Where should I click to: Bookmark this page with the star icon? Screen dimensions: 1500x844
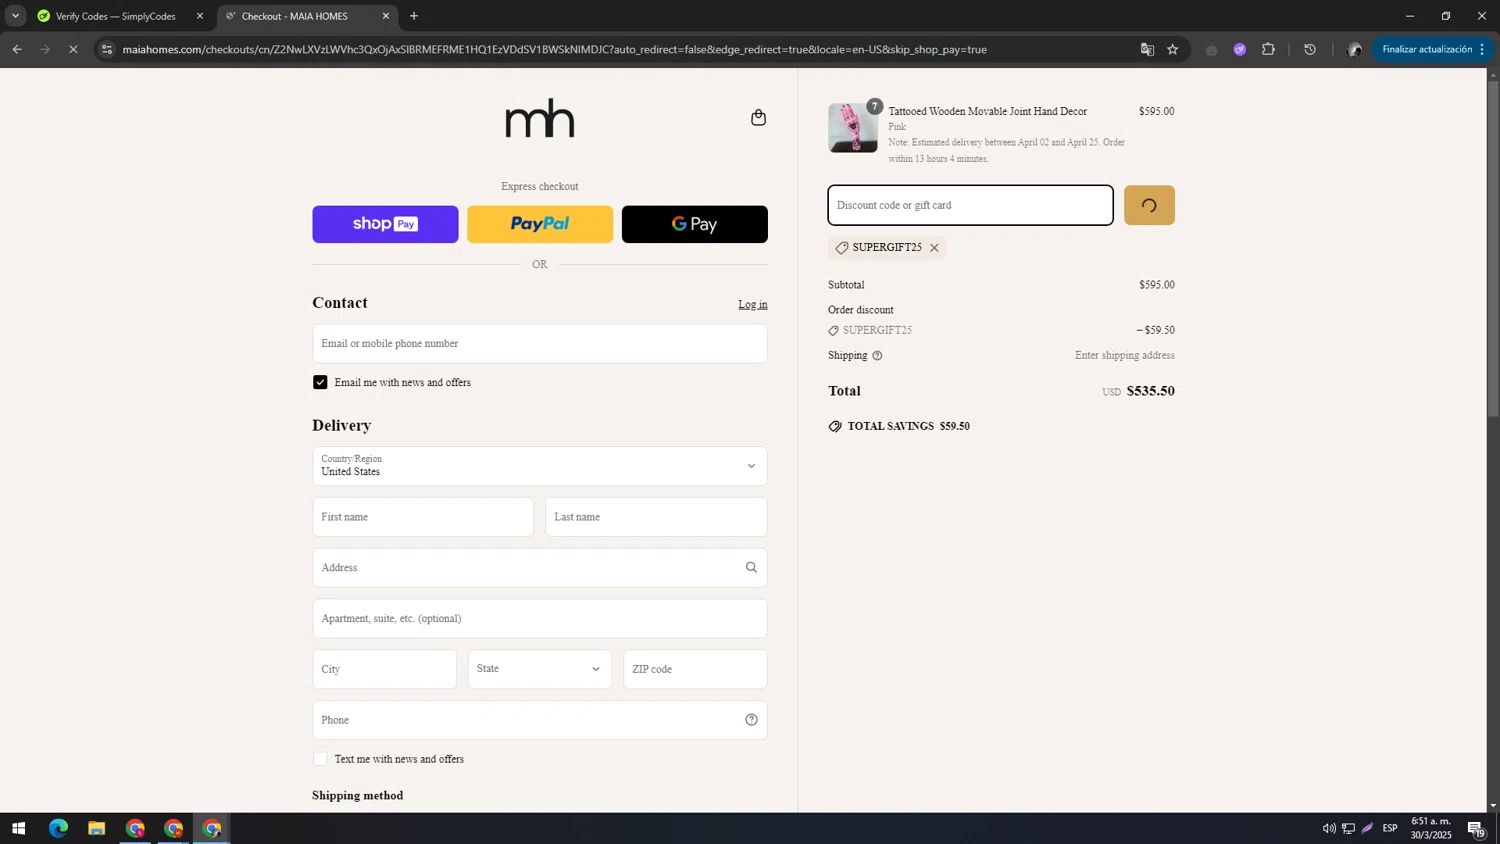[1173, 49]
